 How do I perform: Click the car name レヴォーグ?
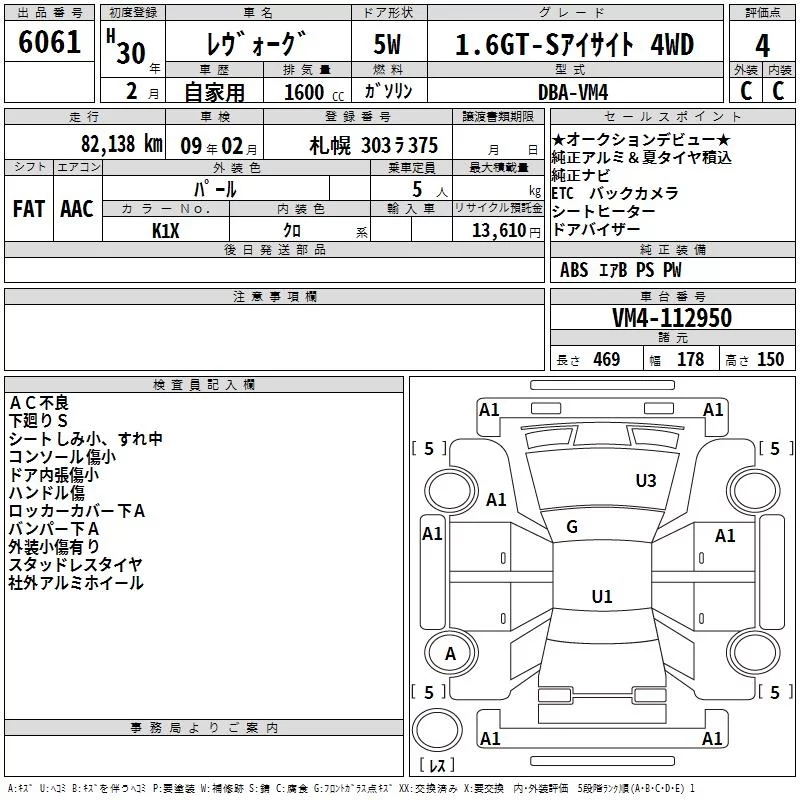pos(257,44)
